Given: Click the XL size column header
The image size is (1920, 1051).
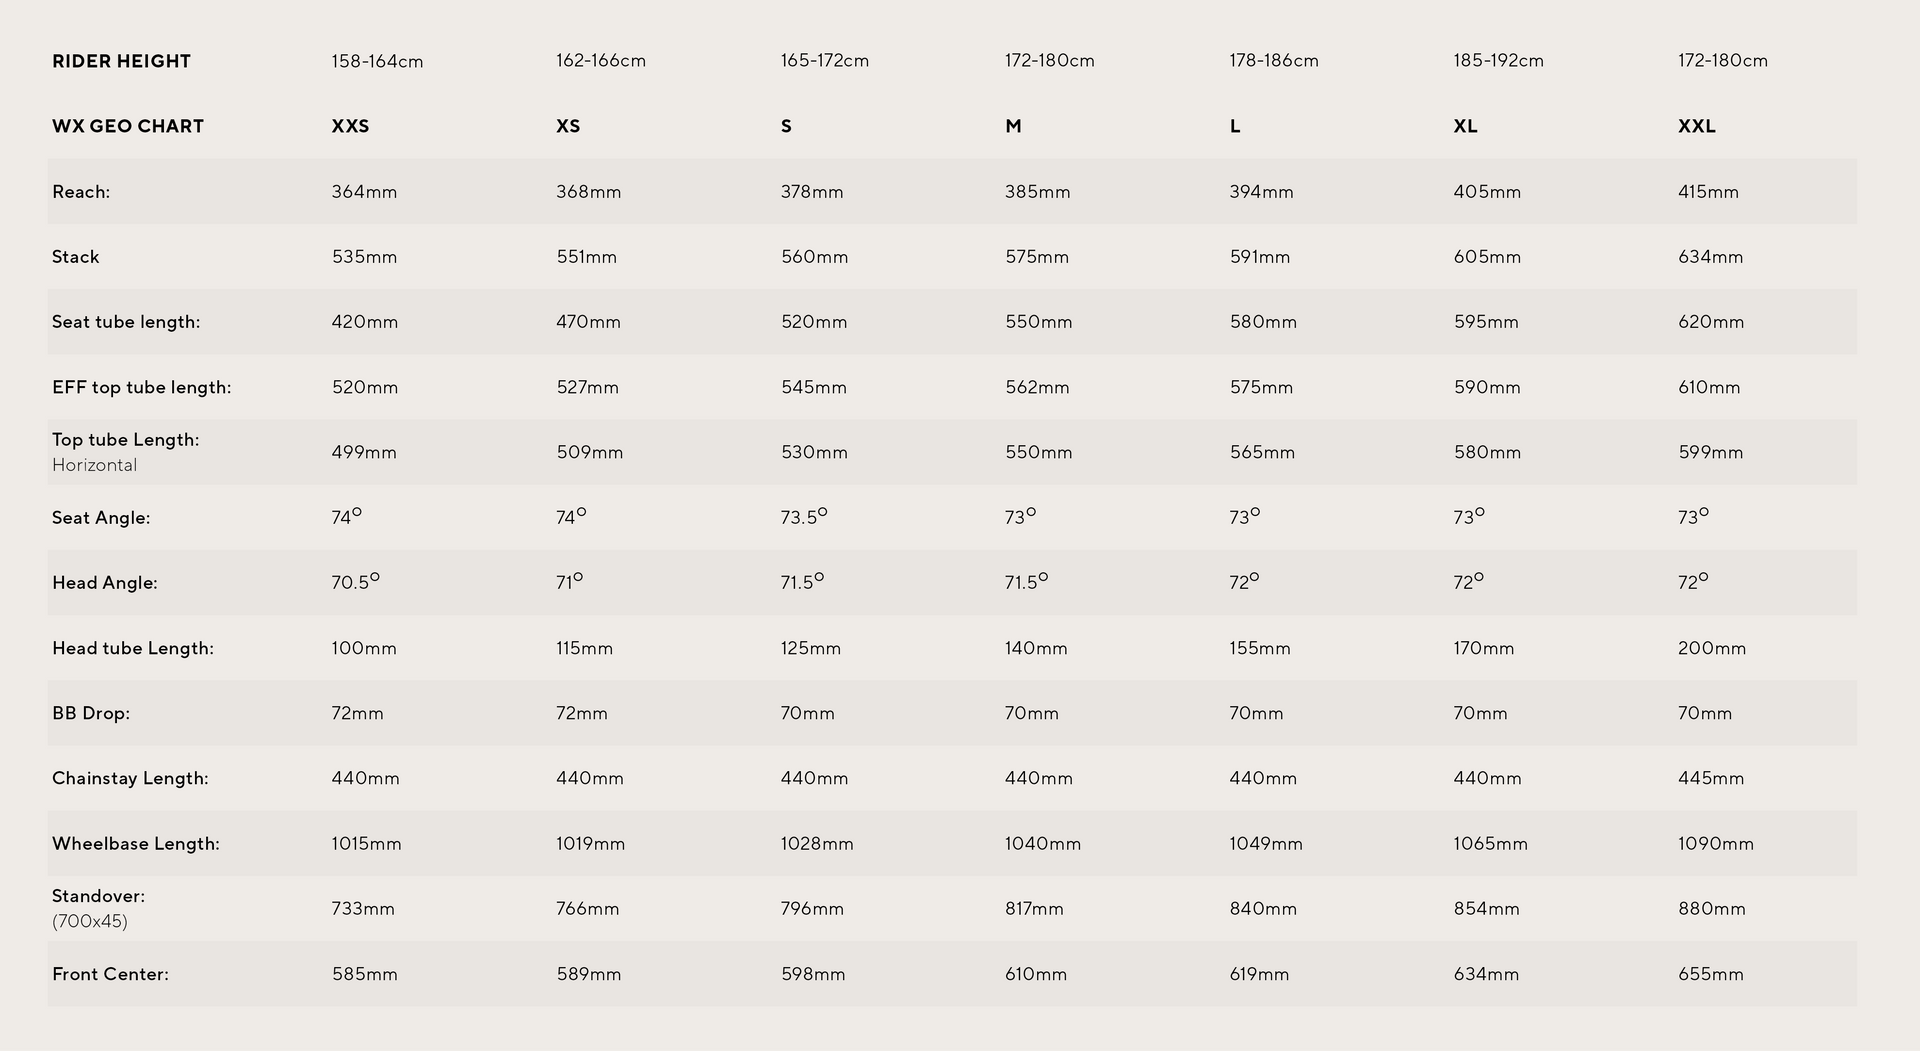Looking at the screenshot, I should coord(1465,126).
